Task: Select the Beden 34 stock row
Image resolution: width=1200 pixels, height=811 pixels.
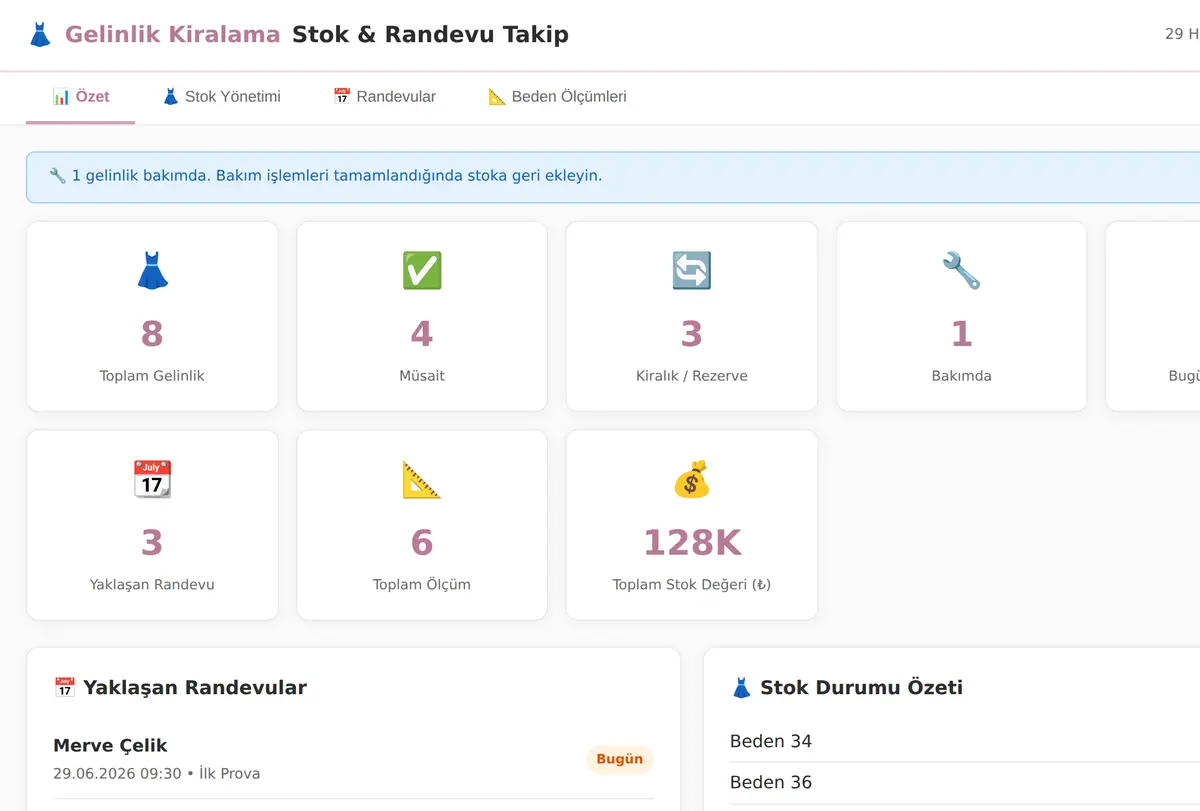Action: (x=965, y=741)
